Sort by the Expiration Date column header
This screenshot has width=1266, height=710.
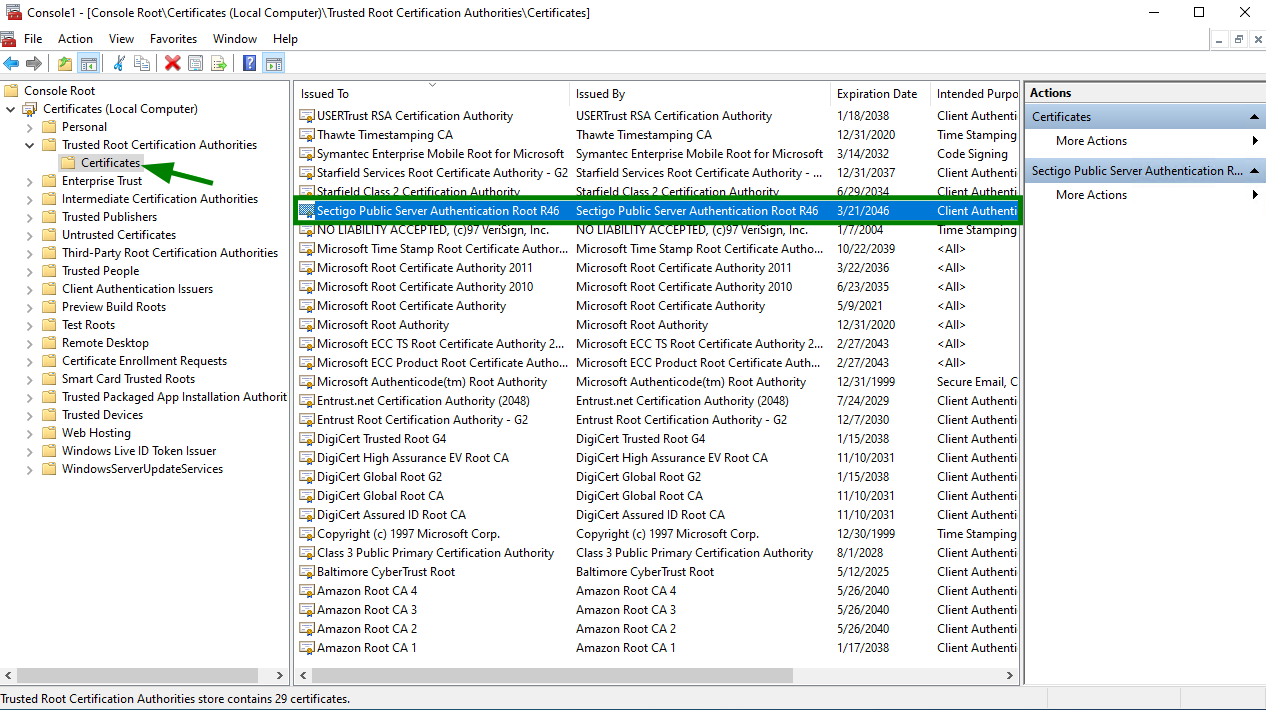(x=881, y=94)
